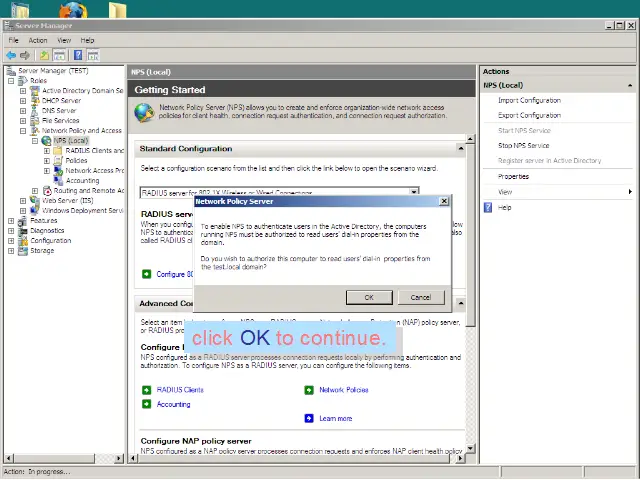This screenshot has width=640, height=480.
Task: Click the Show/Hide Action Pane toolbar icon
Action: point(93,55)
